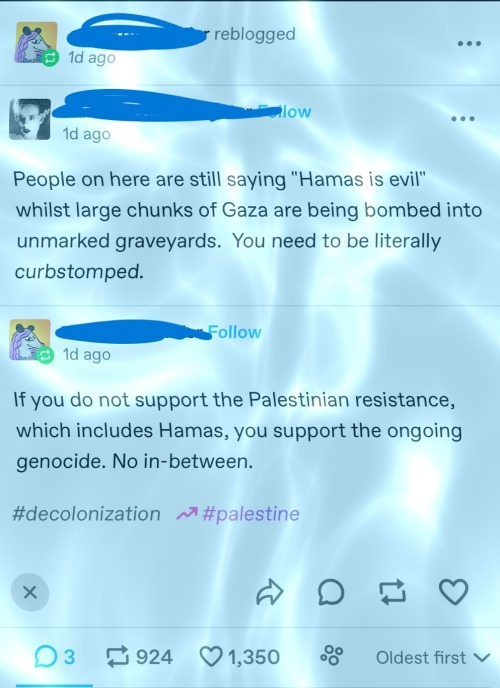Image resolution: width=500 pixels, height=688 pixels.
Task: Open the top post's three-dot menu
Action: (x=469, y=43)
